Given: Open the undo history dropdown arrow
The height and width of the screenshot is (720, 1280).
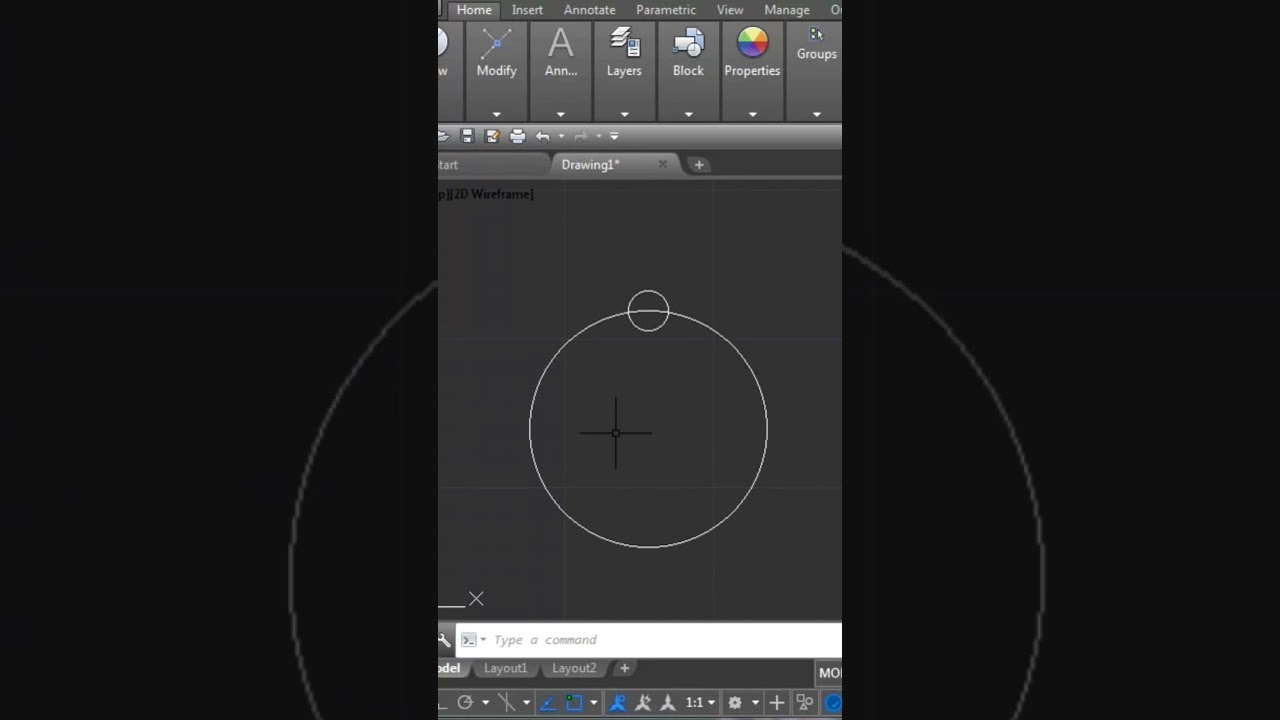Looking at the screenshot, I should 560,136.
